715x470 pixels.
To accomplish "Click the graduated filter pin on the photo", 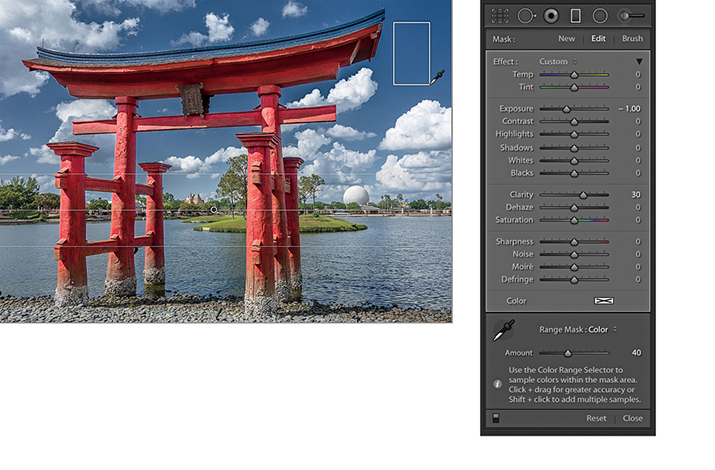I will pos(213,209).
